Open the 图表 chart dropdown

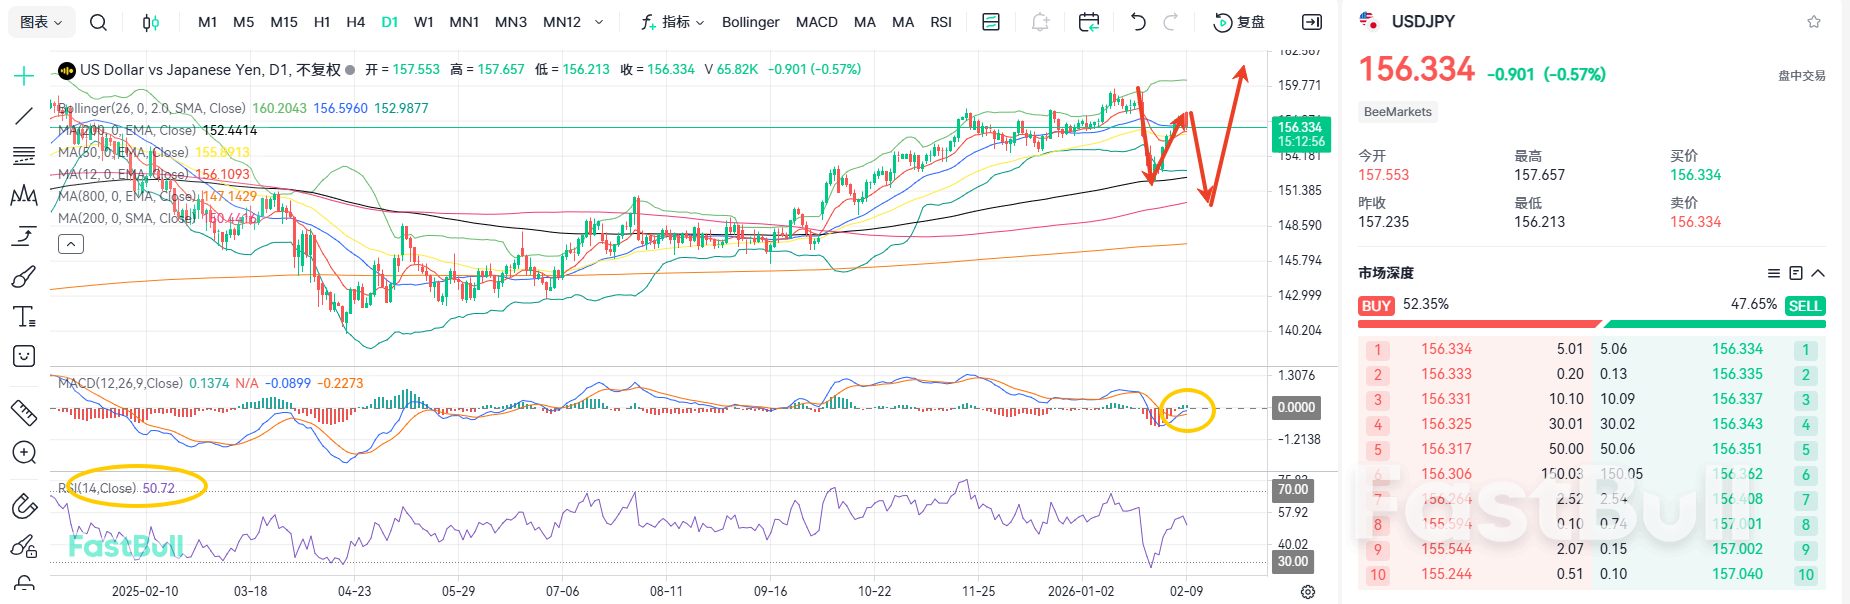41,22
